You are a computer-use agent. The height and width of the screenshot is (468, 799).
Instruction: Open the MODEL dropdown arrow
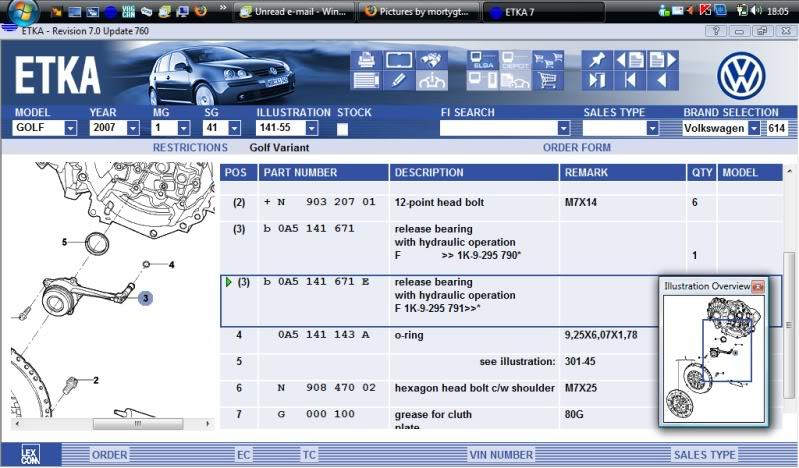[x=71, y=128]
